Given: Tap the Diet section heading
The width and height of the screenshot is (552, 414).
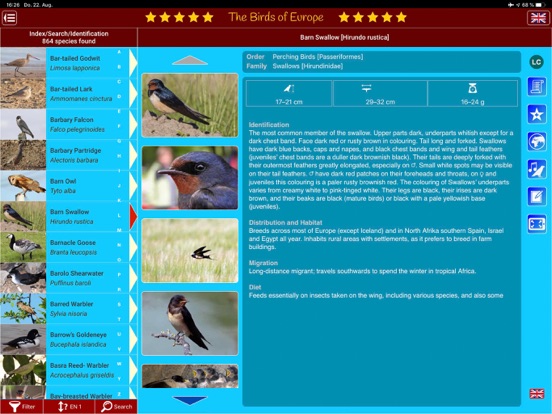Looking at the screenshot, I should click(x=255, y=287).
